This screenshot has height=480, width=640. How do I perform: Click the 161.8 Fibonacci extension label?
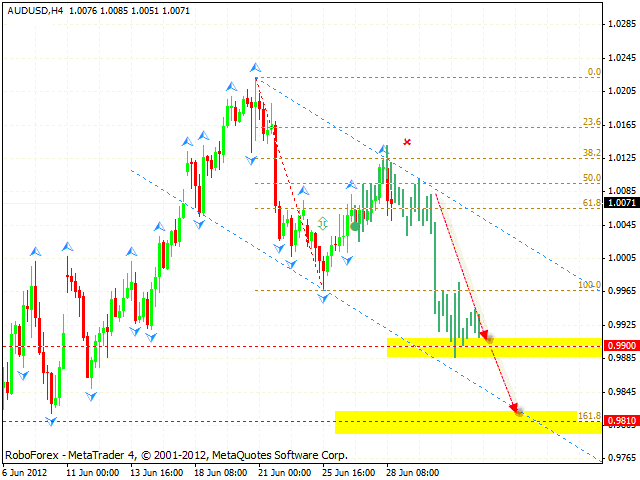point(589,415)
